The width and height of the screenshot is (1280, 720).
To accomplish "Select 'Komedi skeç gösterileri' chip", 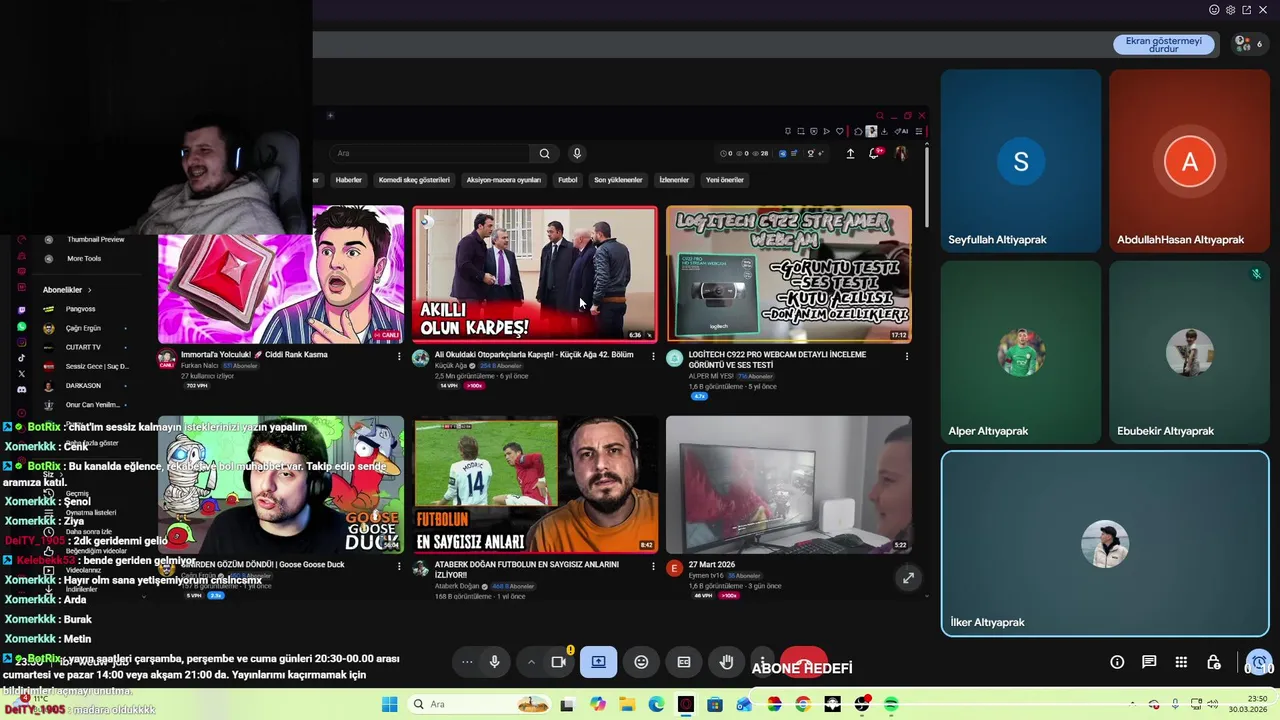I will [414, 180].
